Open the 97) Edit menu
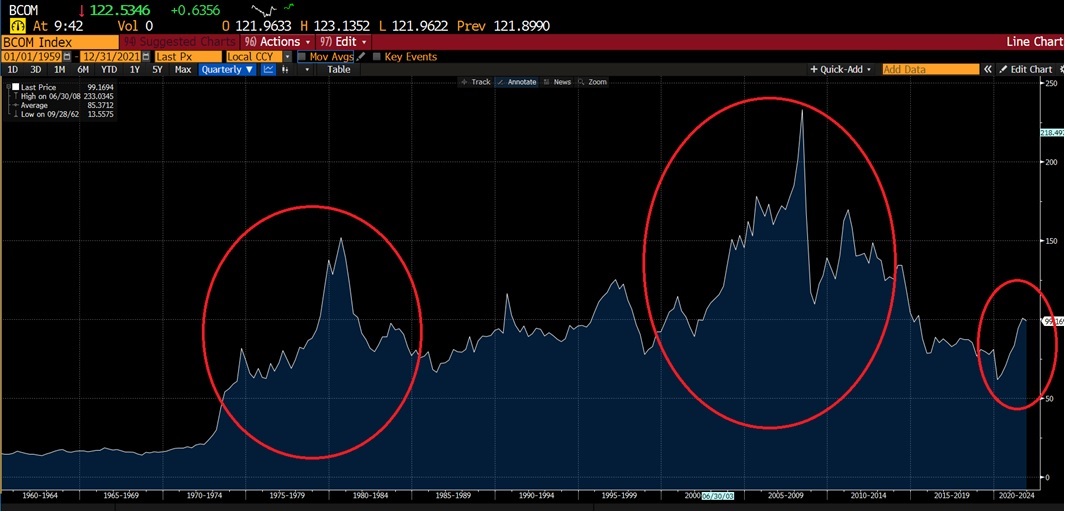Image resolution: width=1065 pixels, height=512 pixels. 343,41
